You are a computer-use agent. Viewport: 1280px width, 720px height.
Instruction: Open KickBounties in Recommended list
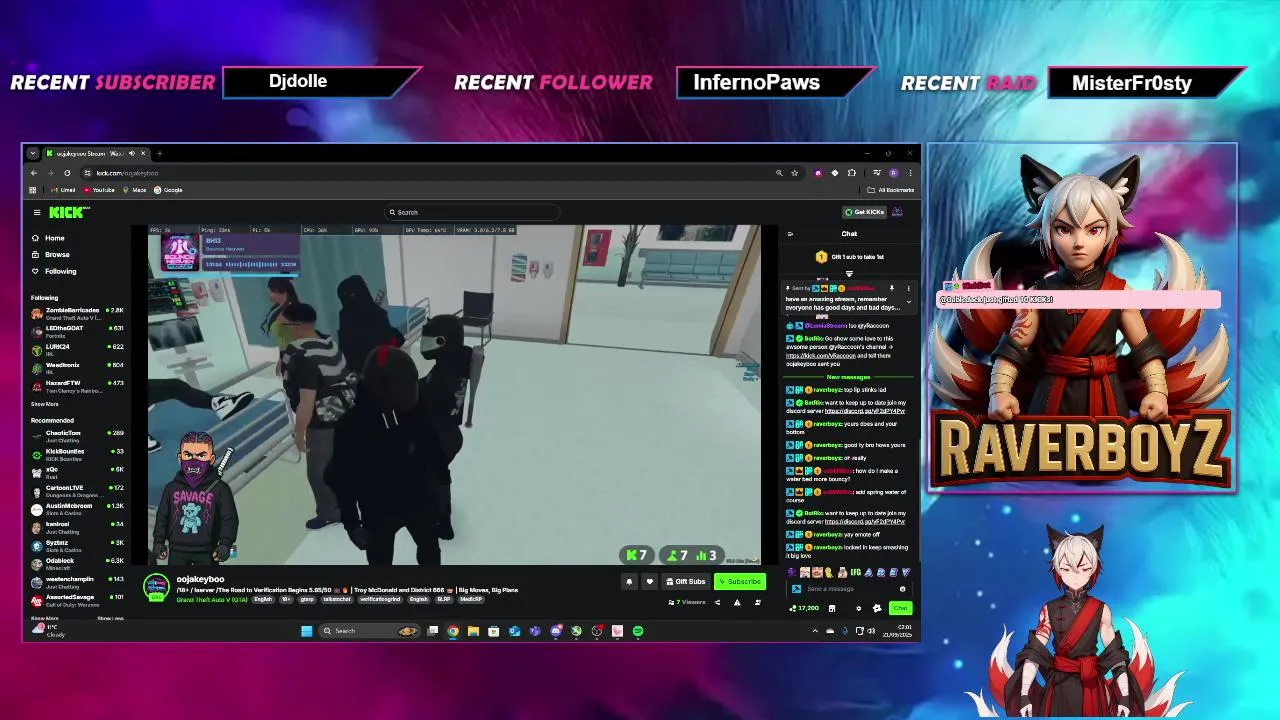tap(78, 454)
